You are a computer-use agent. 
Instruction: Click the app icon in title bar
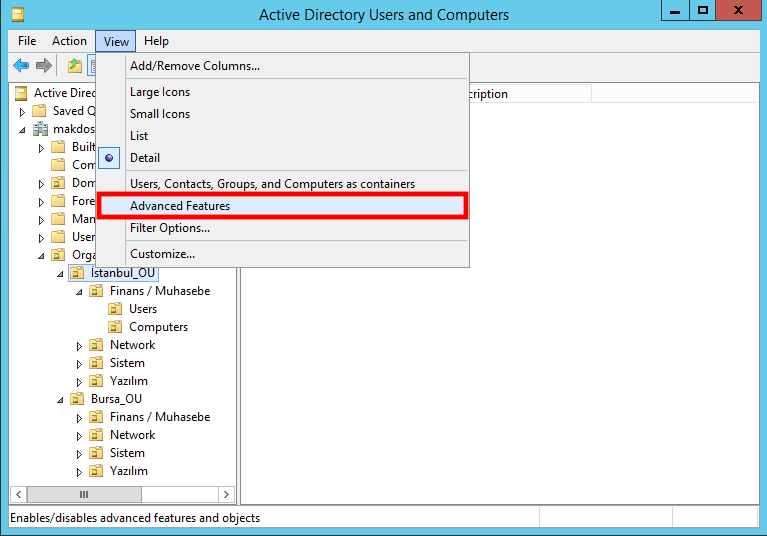coord(18,15)
